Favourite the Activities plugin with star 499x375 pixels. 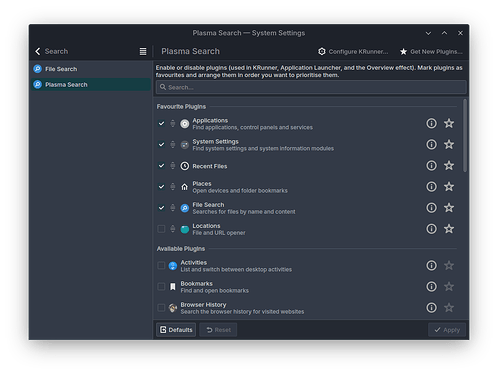coord(449,266)
